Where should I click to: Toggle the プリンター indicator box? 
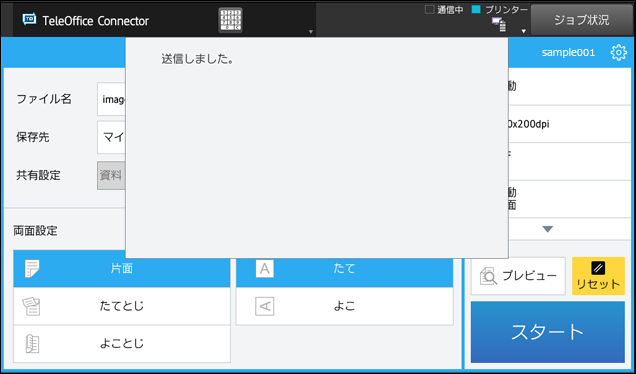(476, 9)
